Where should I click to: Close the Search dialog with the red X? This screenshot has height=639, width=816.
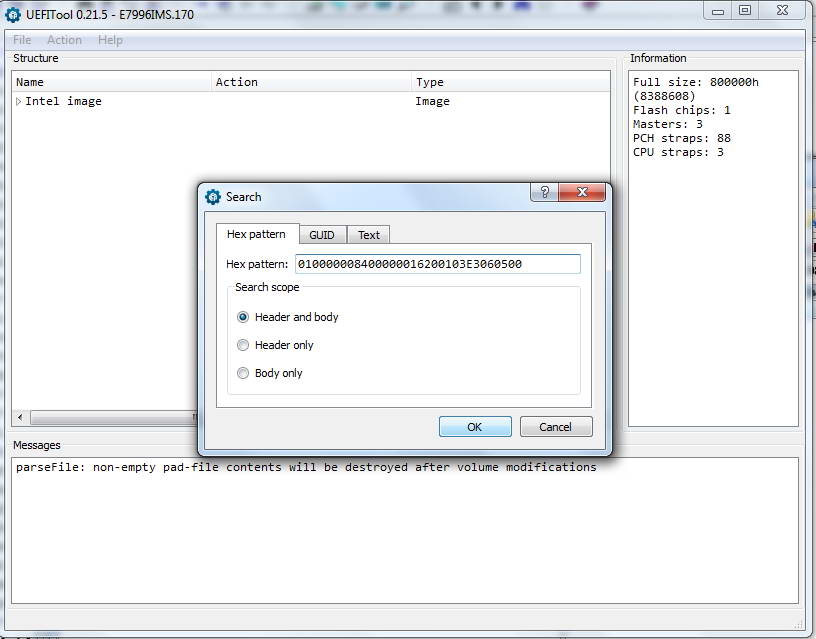click(582, 192)
